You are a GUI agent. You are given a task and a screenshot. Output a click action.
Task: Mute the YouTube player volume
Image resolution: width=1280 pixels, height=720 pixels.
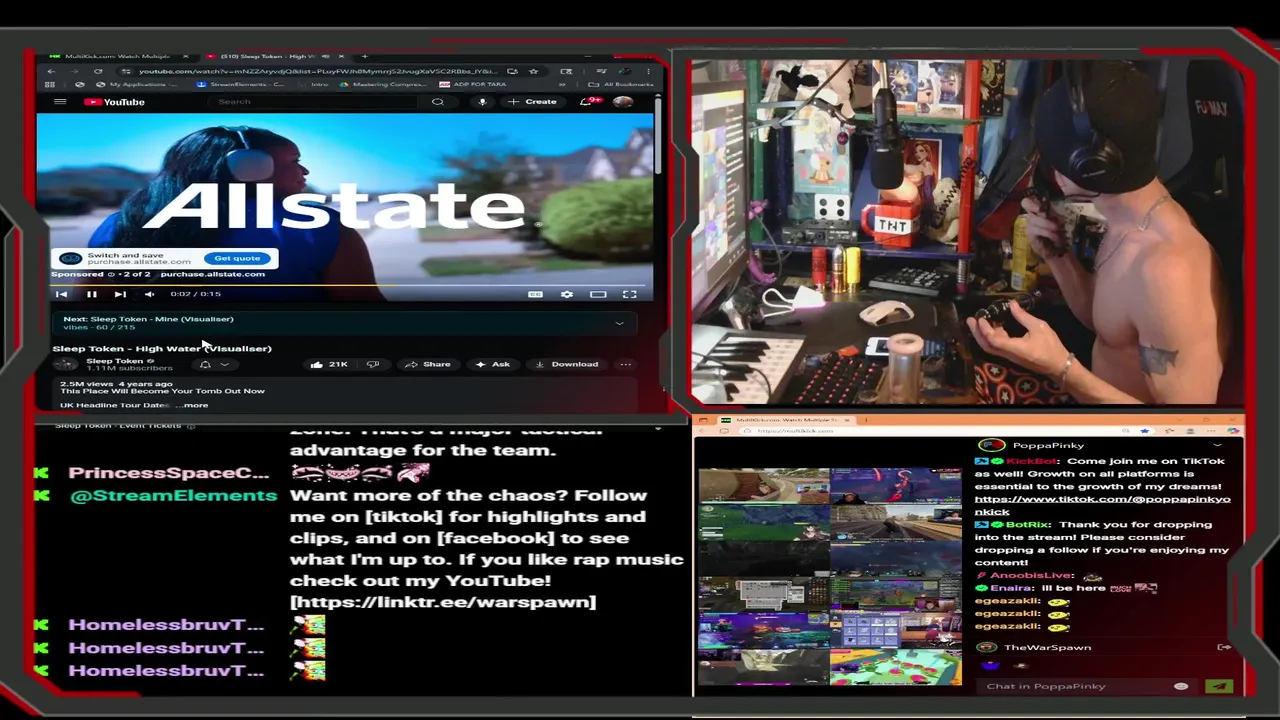[149, 294]
